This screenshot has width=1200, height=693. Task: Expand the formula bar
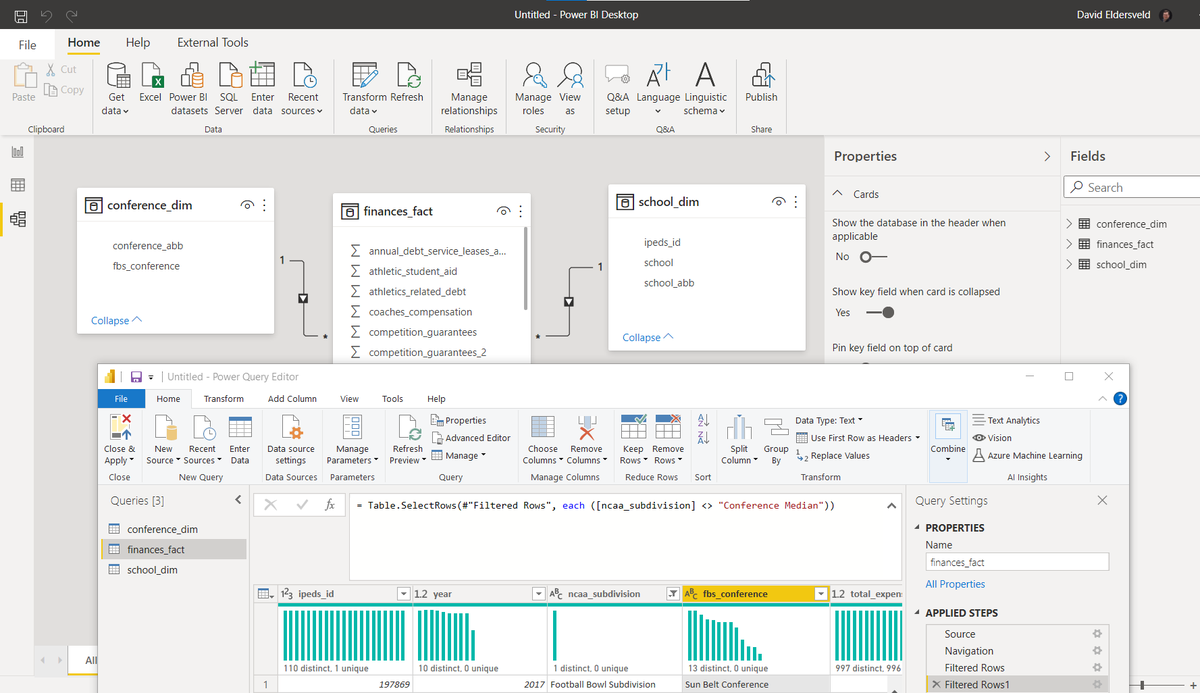(x=892, y=506)
